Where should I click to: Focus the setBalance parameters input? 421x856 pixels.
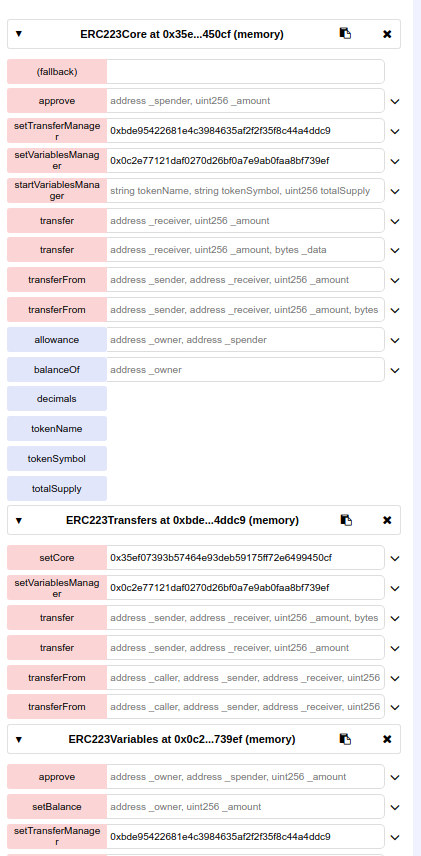pos(245,806)
